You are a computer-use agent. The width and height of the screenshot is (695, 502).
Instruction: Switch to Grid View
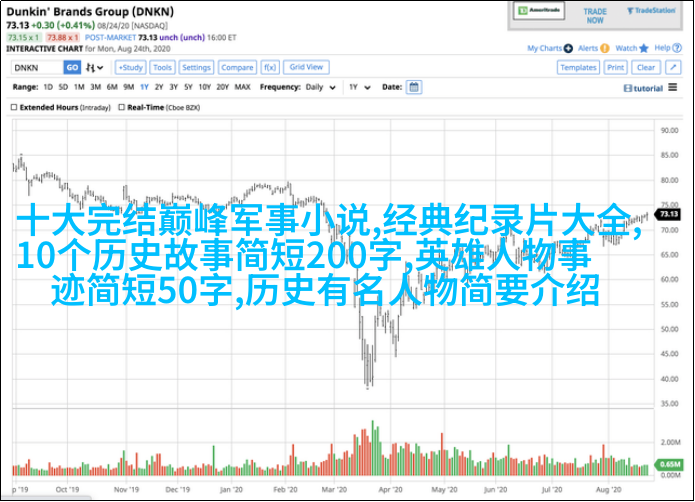click(306, 67)
